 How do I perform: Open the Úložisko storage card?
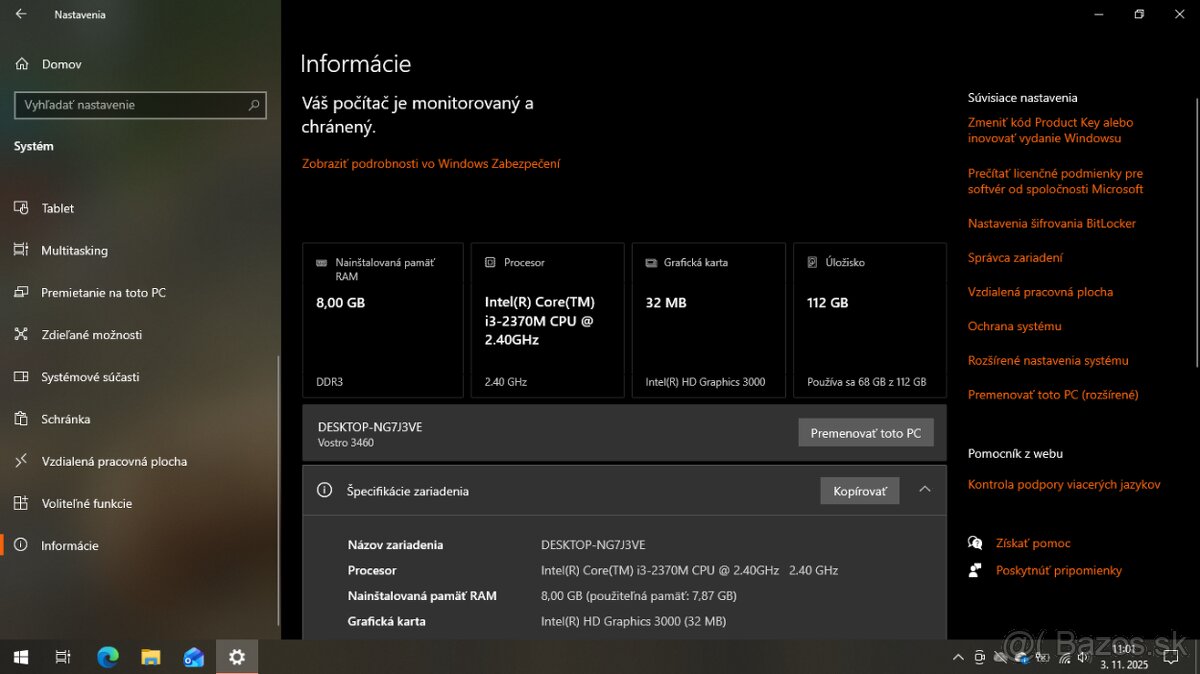(x=869, y=320)
